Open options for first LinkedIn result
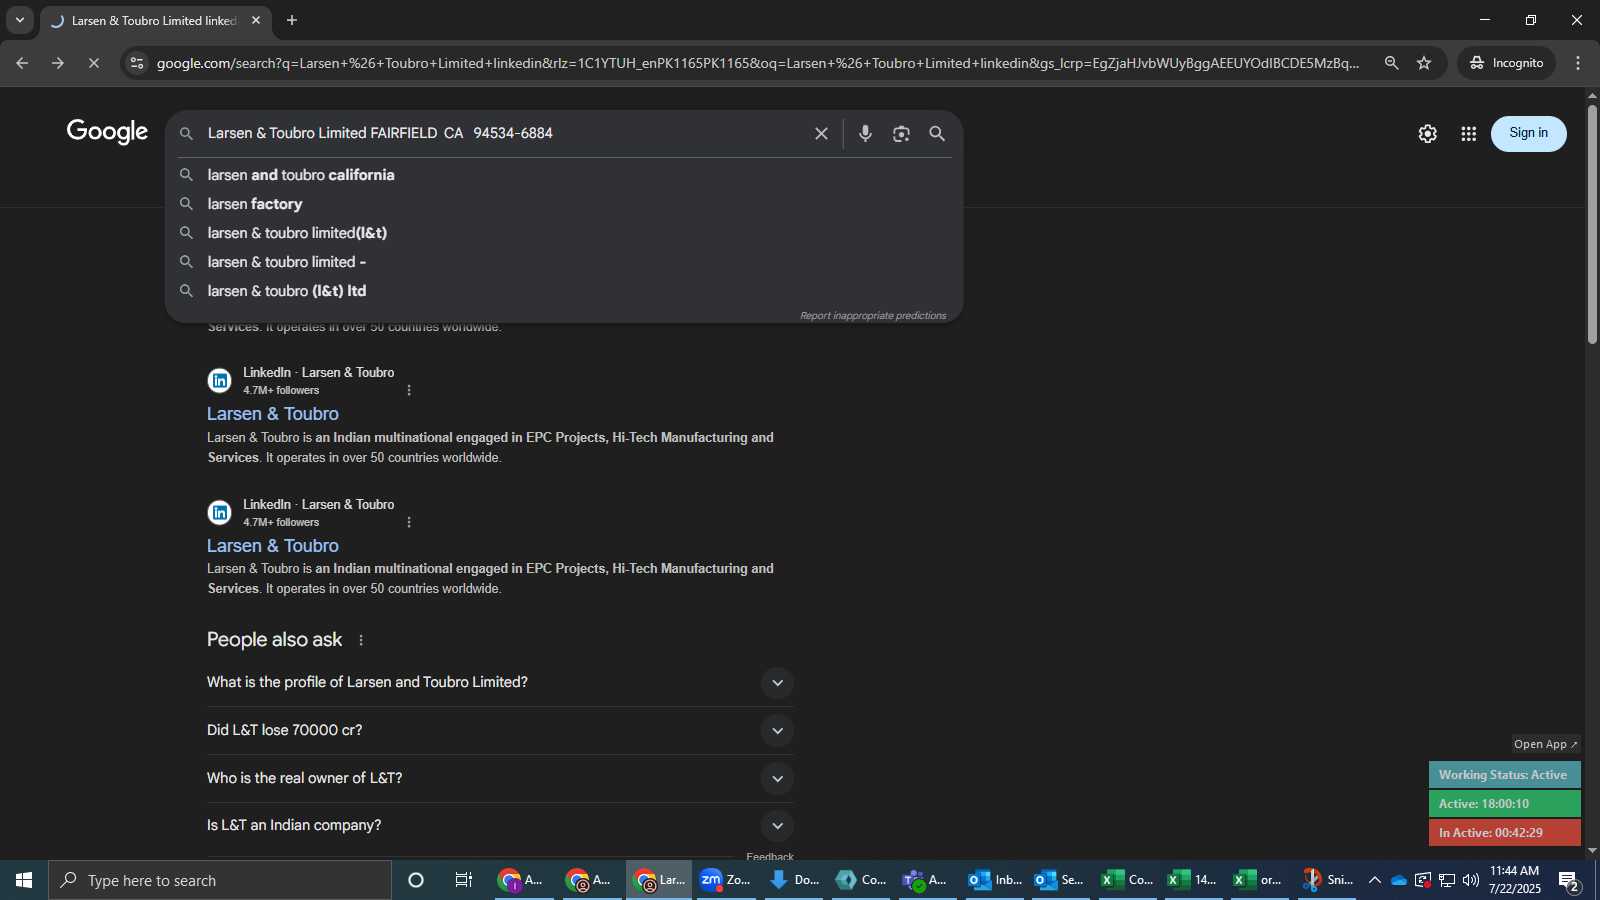Image resolution: width=1600 pixels, height=900 pixels. point(409,390)
